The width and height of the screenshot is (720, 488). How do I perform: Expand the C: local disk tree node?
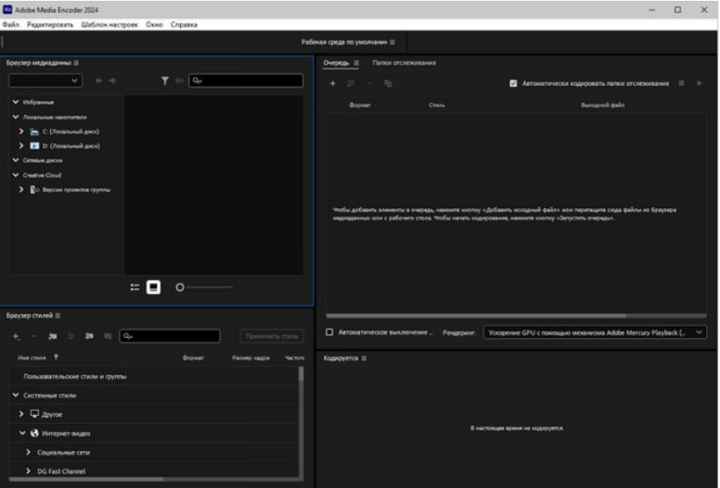pyautogui.click(x=21, y=131)
